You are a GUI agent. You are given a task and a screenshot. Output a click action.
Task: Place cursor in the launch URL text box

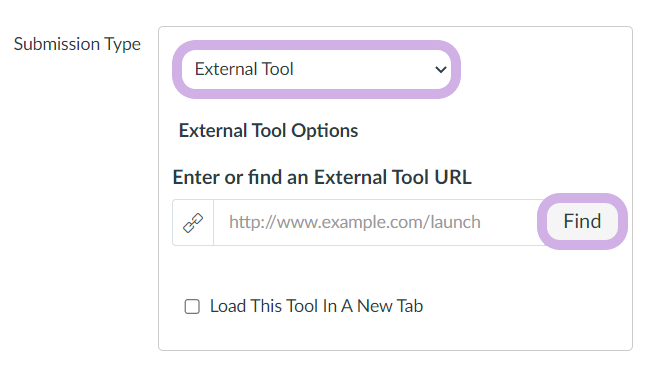(x=380, y=222)
